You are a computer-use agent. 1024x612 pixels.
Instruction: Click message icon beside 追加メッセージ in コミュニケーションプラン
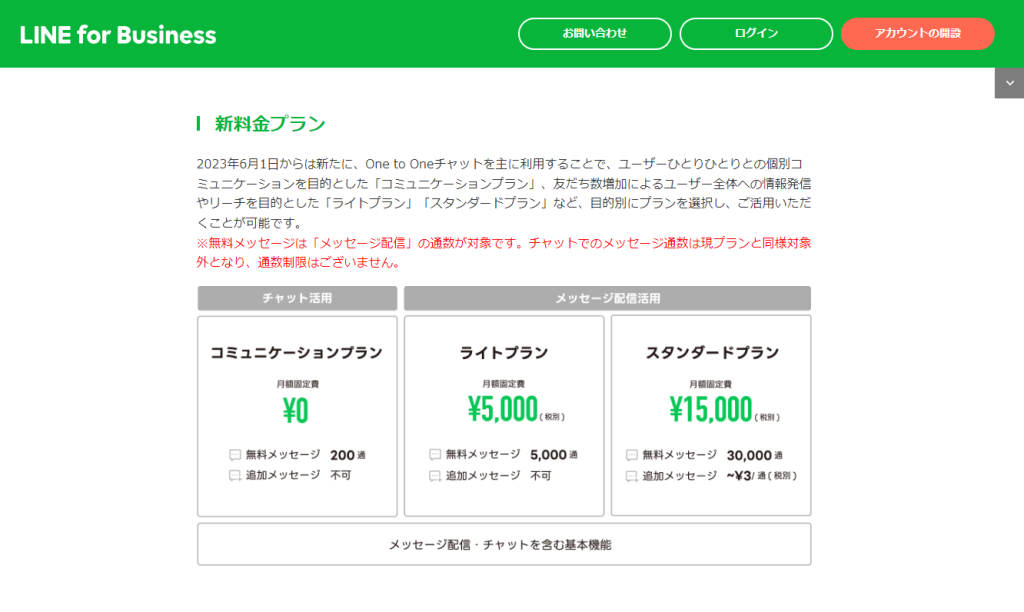(x=235, y=475)
